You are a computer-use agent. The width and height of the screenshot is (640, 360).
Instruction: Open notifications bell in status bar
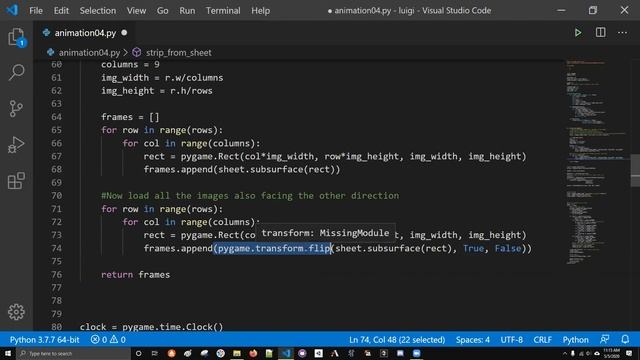[x=625, y=339]
